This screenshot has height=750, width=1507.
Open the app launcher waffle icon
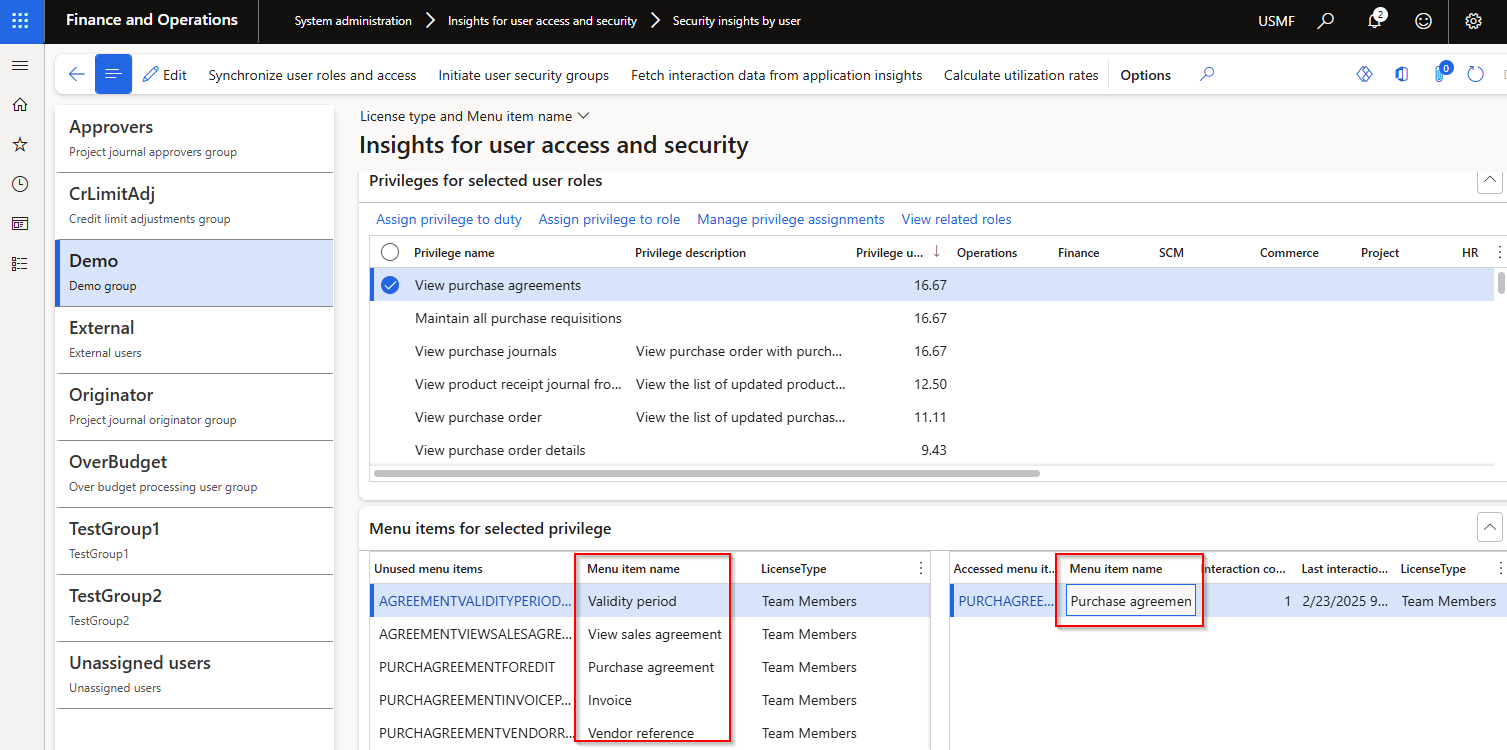pos(20,21)
